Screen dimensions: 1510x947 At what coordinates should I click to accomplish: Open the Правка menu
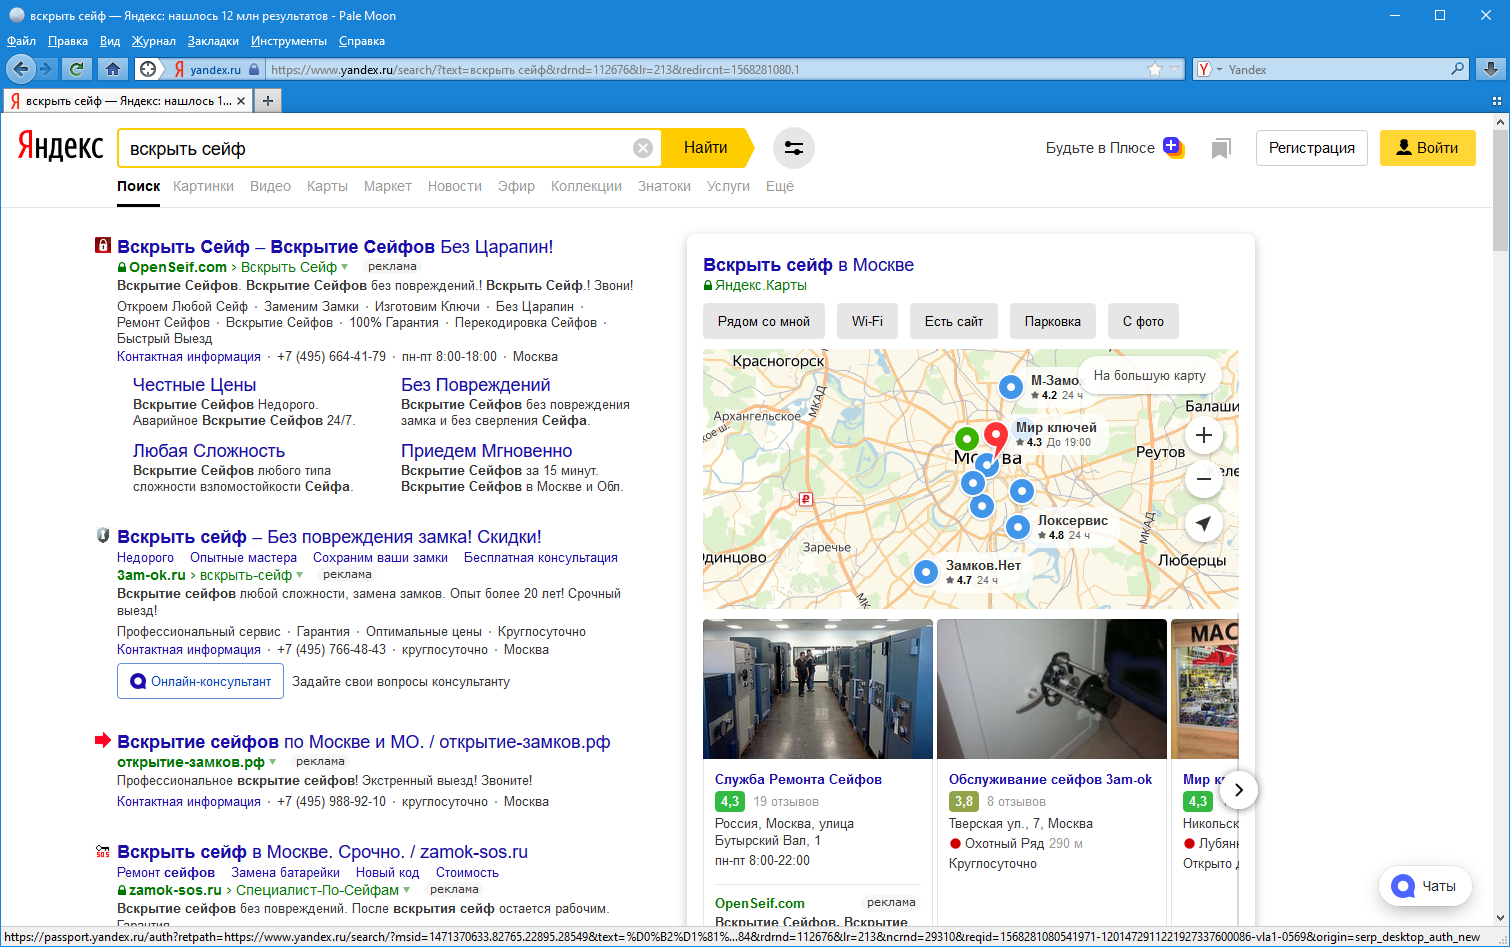click(x=68, y=41)
